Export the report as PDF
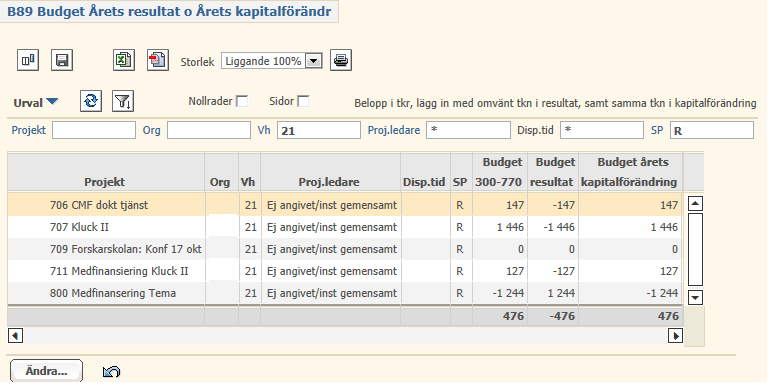772x385 pixels. (158, 61)
